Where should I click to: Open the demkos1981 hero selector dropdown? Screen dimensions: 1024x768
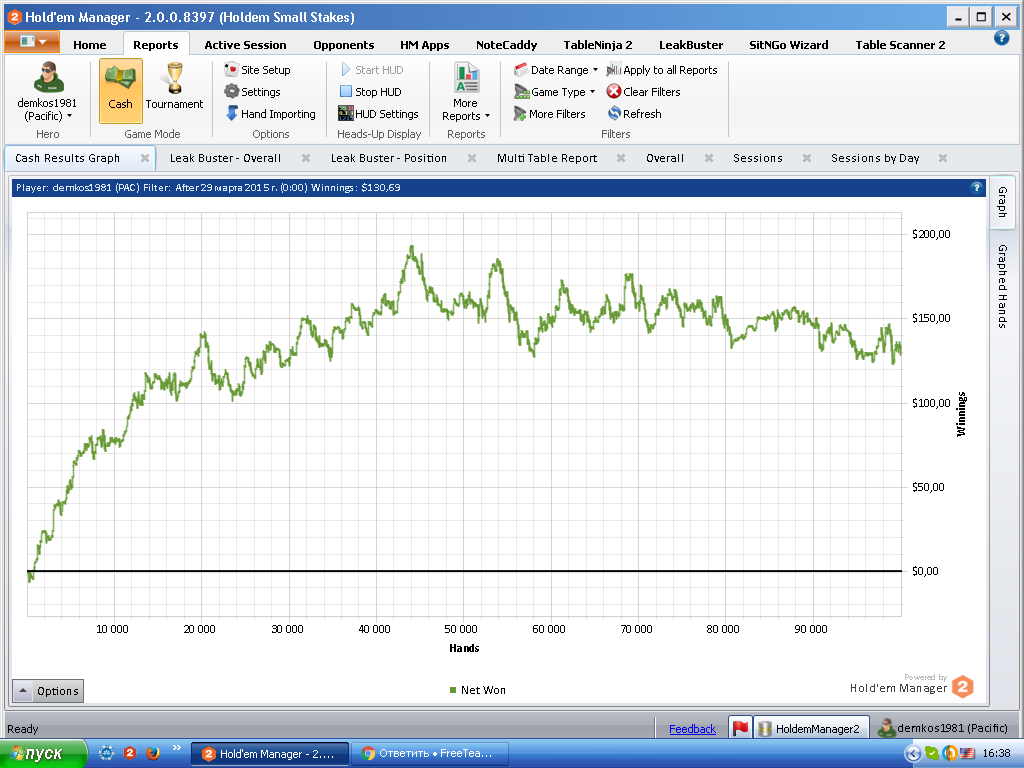pos(47,92)
